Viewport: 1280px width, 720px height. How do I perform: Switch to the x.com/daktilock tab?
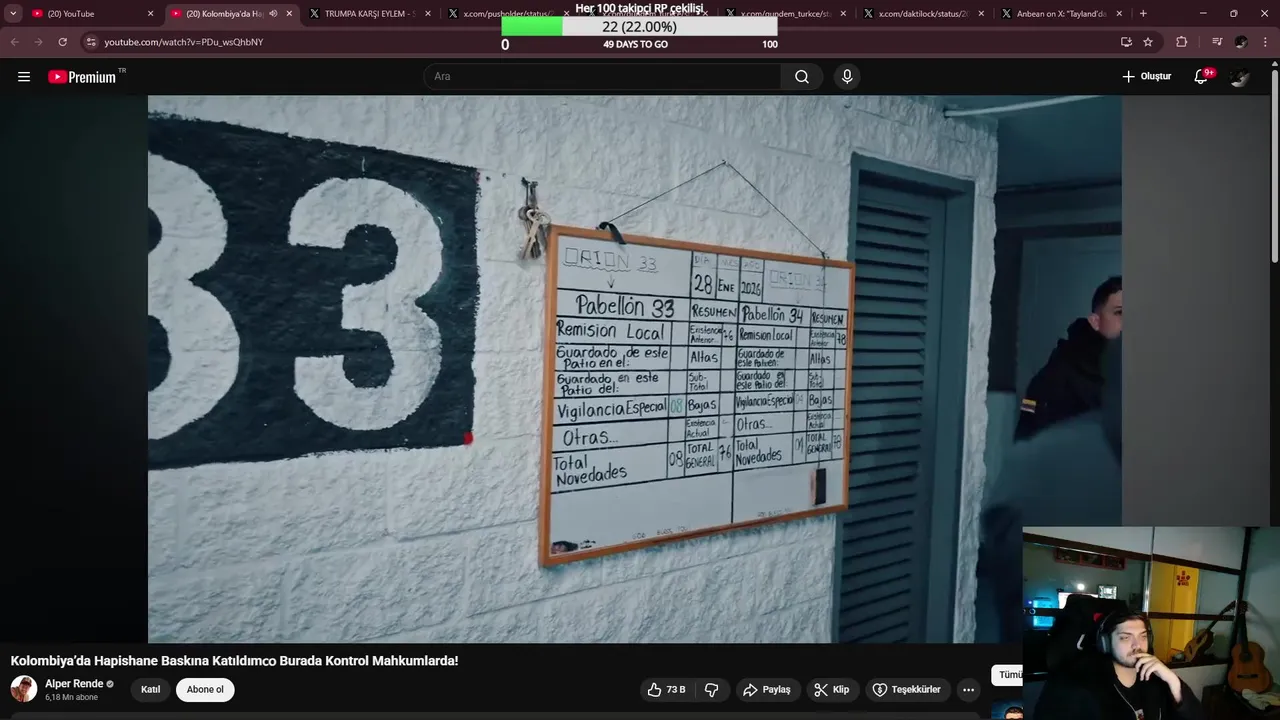[x=926, y=14]
